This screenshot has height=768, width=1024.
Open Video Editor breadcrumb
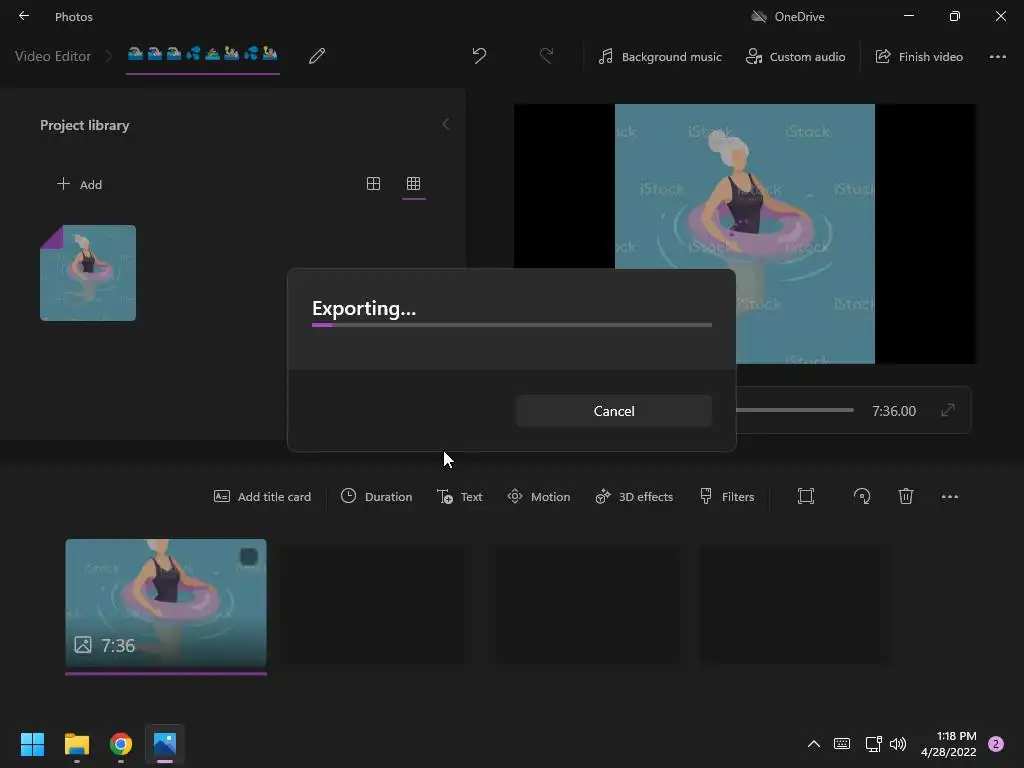click(53, 56)
